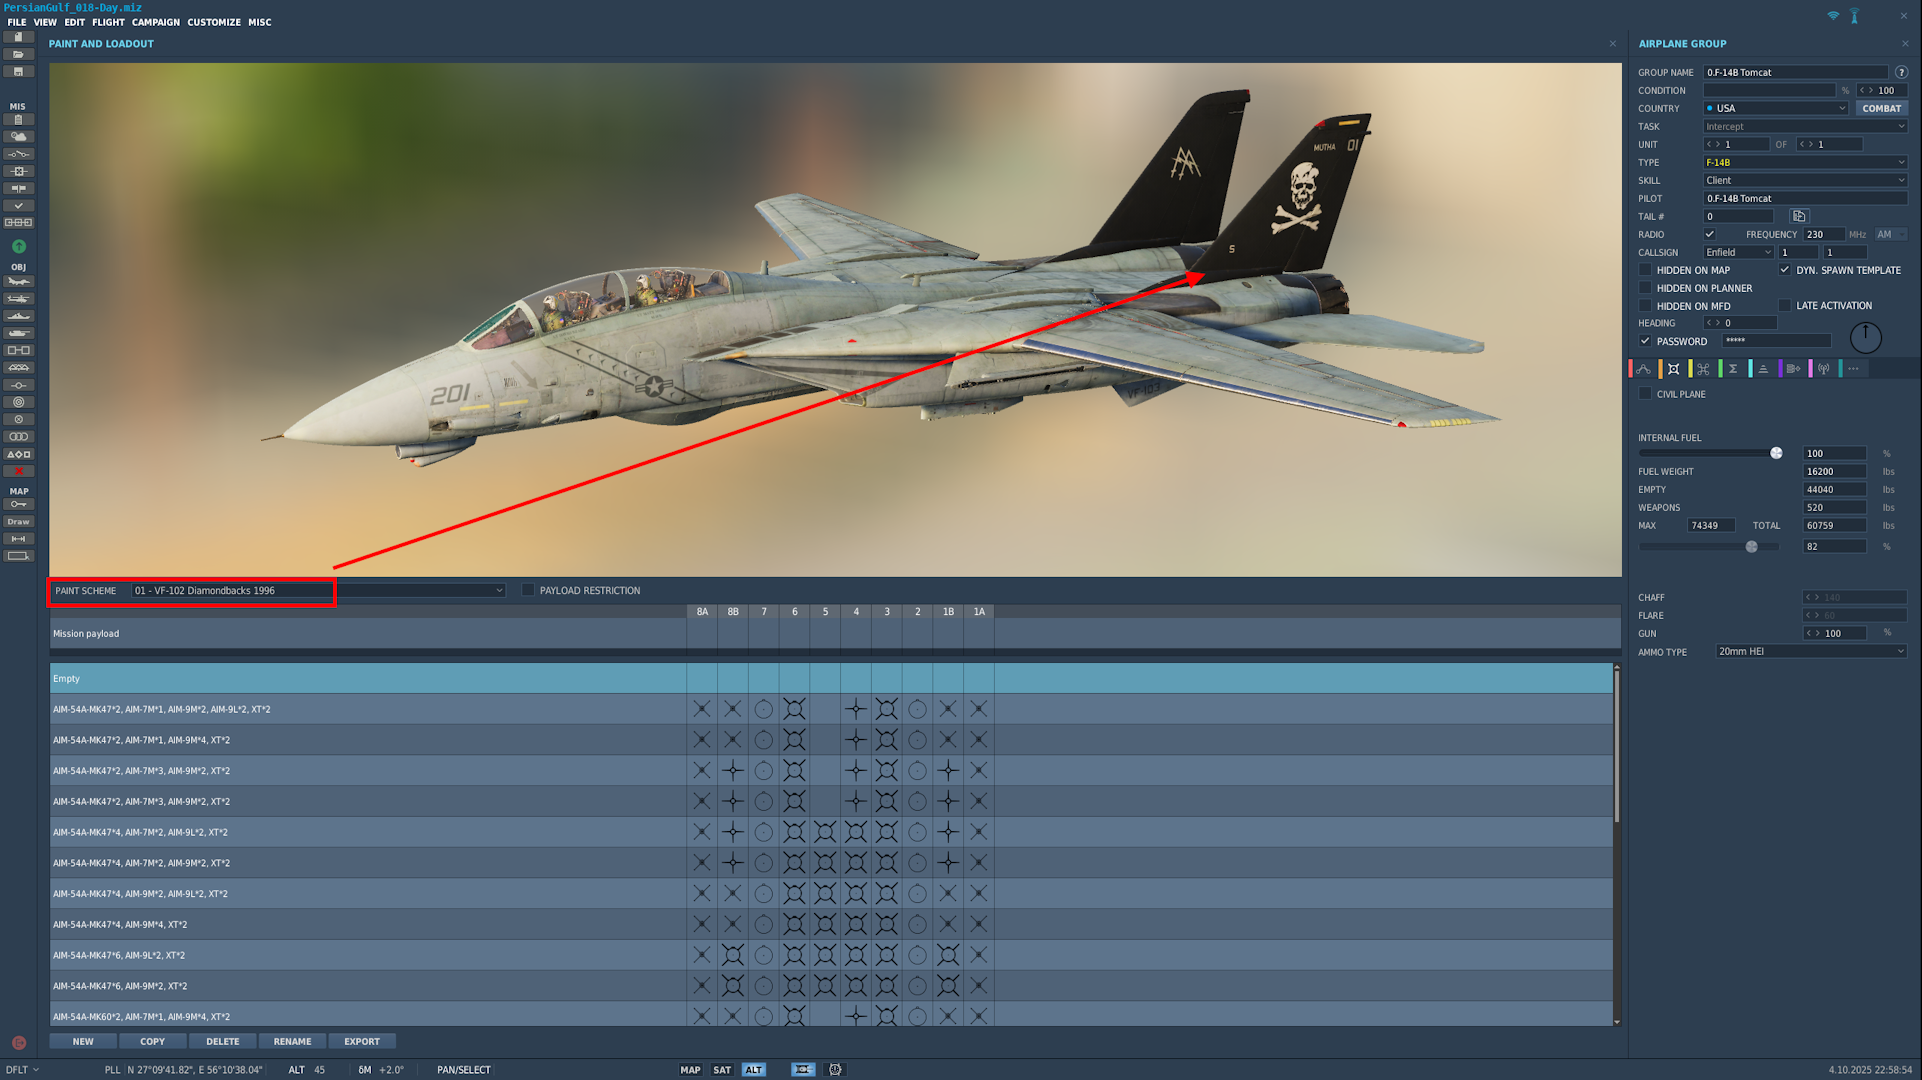Open the route waypoints tab icon
The height and width of the screenshot is (1080, 1922).
click(x=1643, y=369)
